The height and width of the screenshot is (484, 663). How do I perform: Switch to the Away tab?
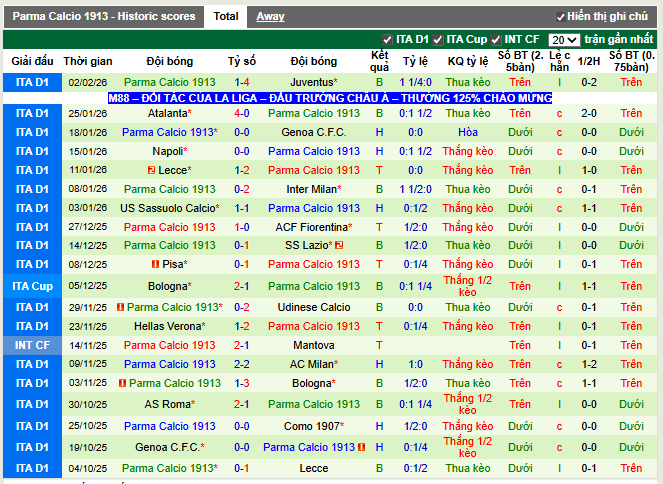pyautogui.click(x=270, y=16)
